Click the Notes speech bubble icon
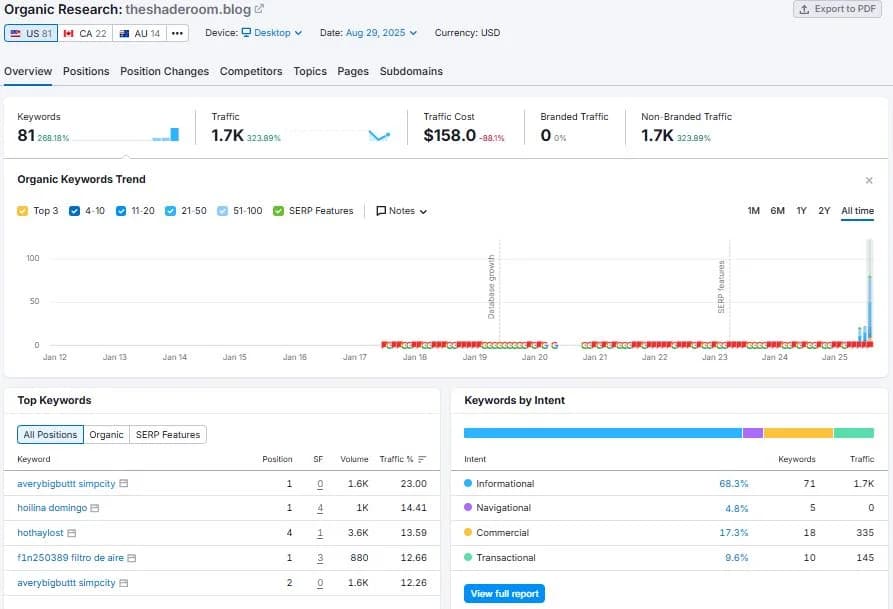 point(381,211)
